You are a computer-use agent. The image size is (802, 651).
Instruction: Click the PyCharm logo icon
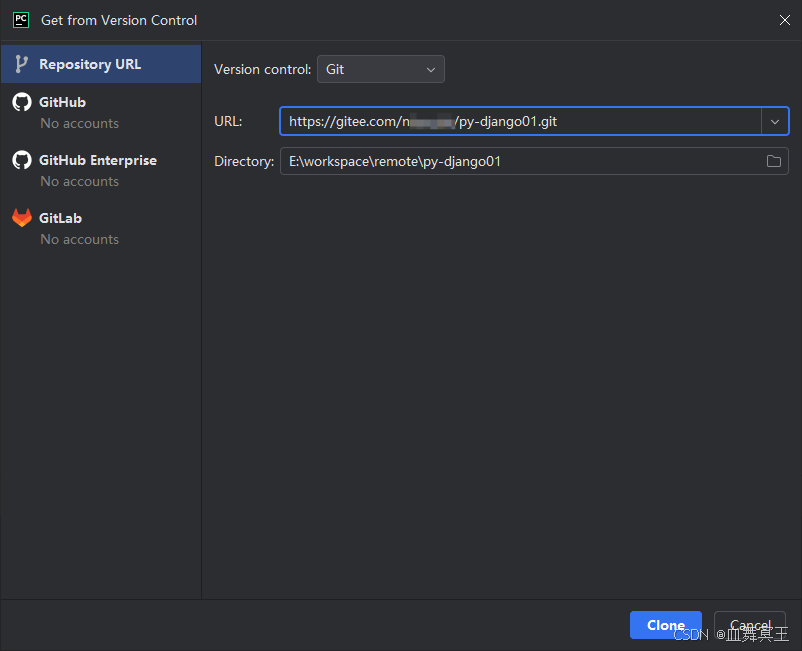[x=21, y=20]
